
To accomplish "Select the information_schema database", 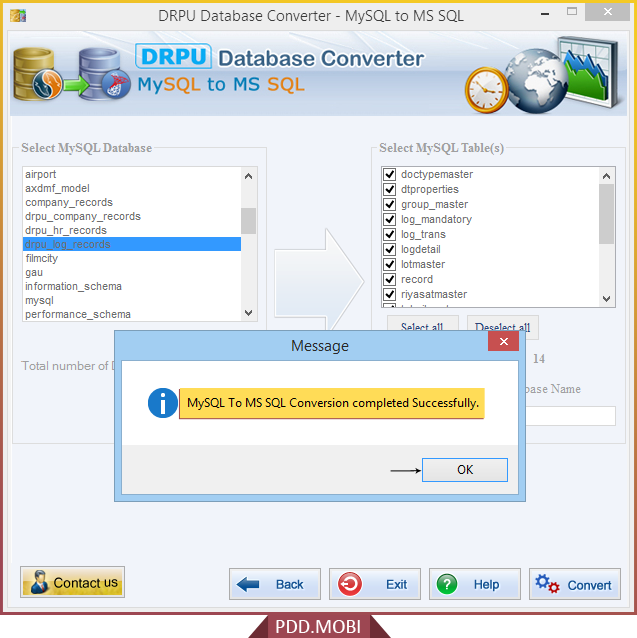I will coord(132,286).
